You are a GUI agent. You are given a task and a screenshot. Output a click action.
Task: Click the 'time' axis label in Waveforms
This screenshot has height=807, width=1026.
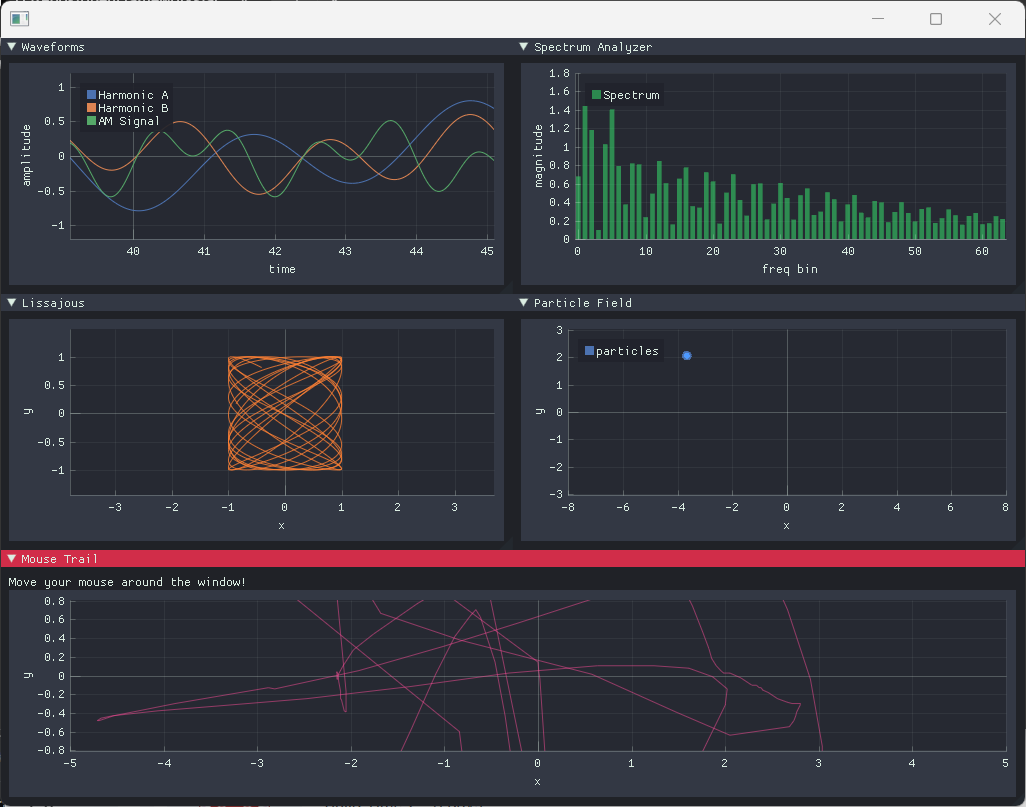pos(282,269)
